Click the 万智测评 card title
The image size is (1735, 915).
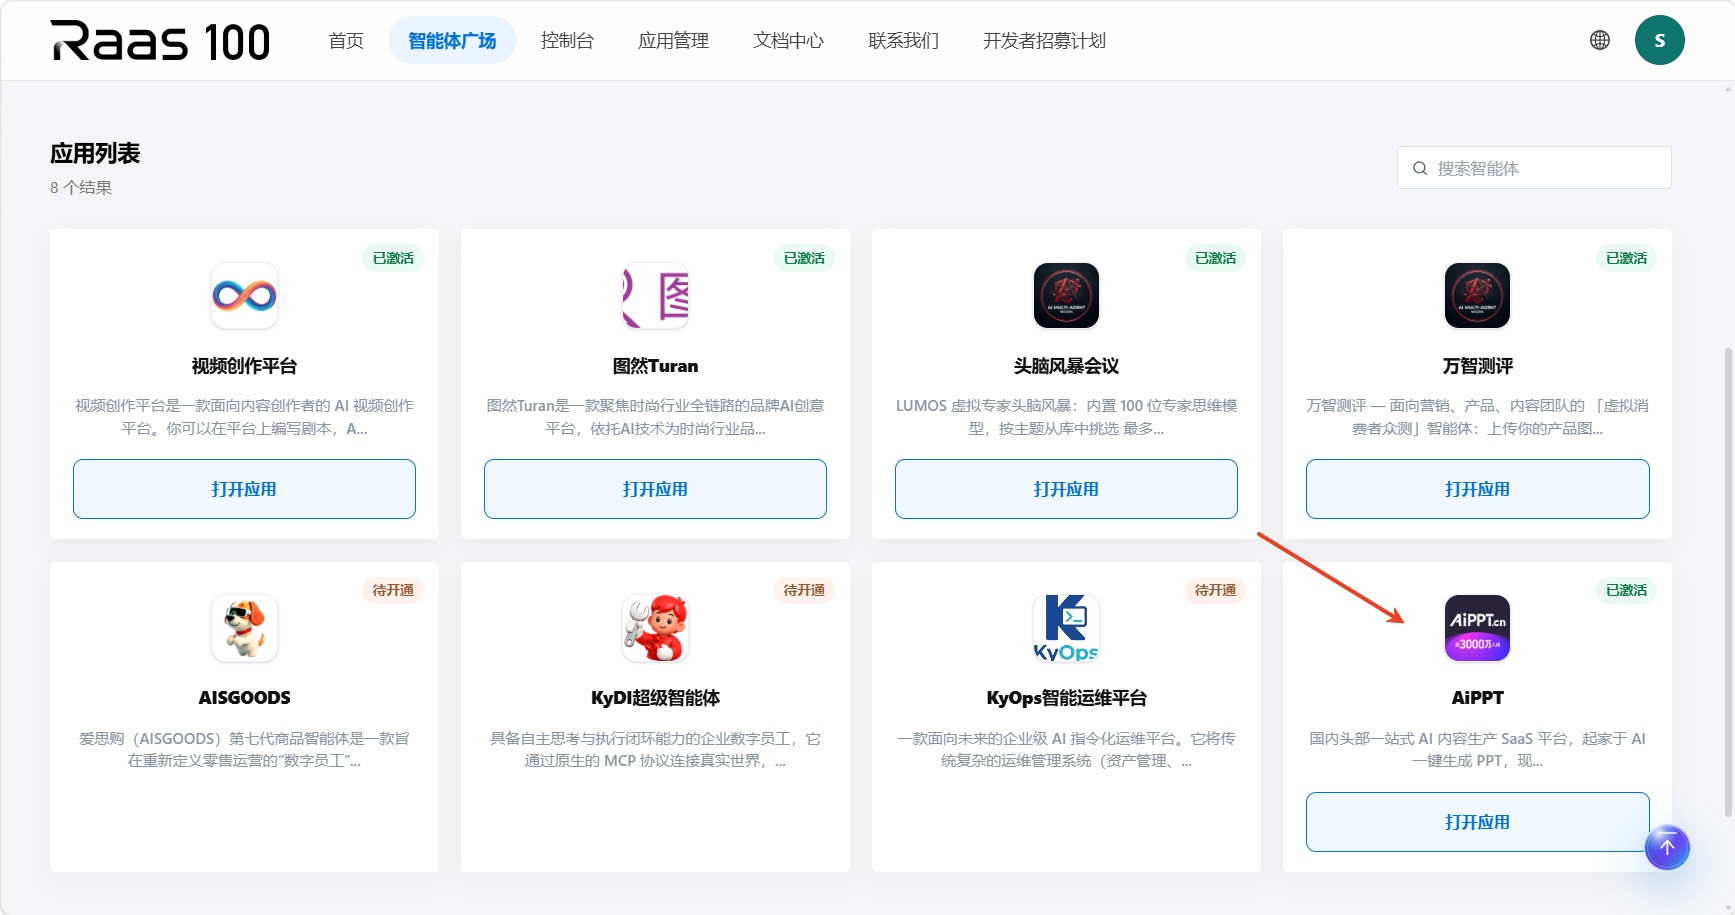tap(1477, 366)
